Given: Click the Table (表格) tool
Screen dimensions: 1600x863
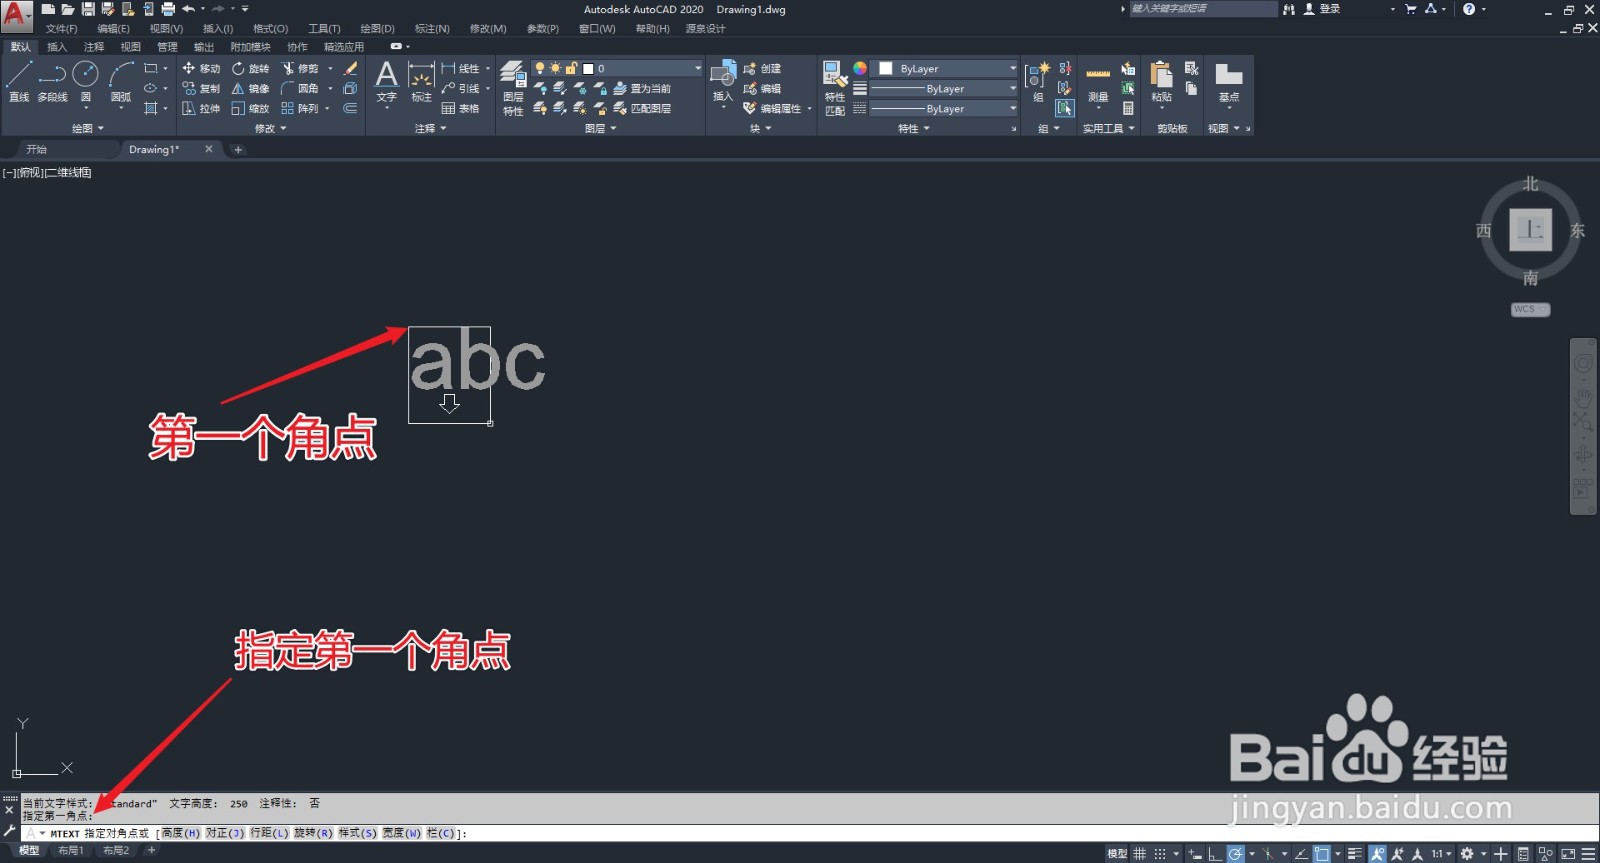Looking at the screenshot, I should point(460,108).
